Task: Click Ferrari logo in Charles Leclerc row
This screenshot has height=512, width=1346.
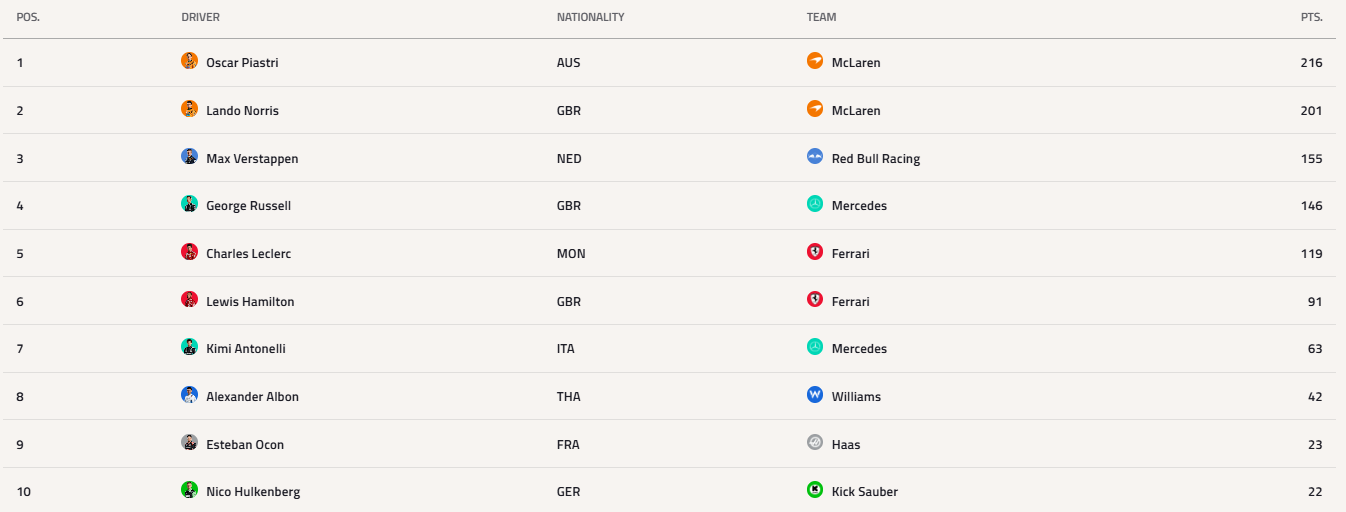Action: [815, 252]
